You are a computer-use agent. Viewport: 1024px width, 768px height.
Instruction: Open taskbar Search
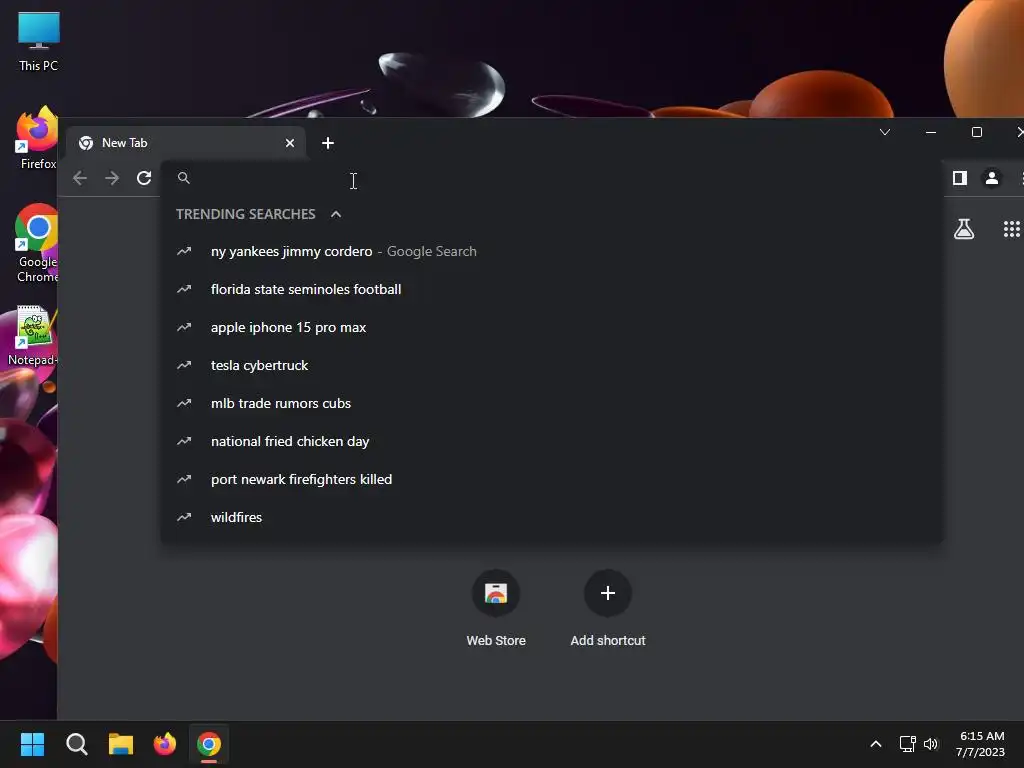pyautogui.click(x=76, y=744)
